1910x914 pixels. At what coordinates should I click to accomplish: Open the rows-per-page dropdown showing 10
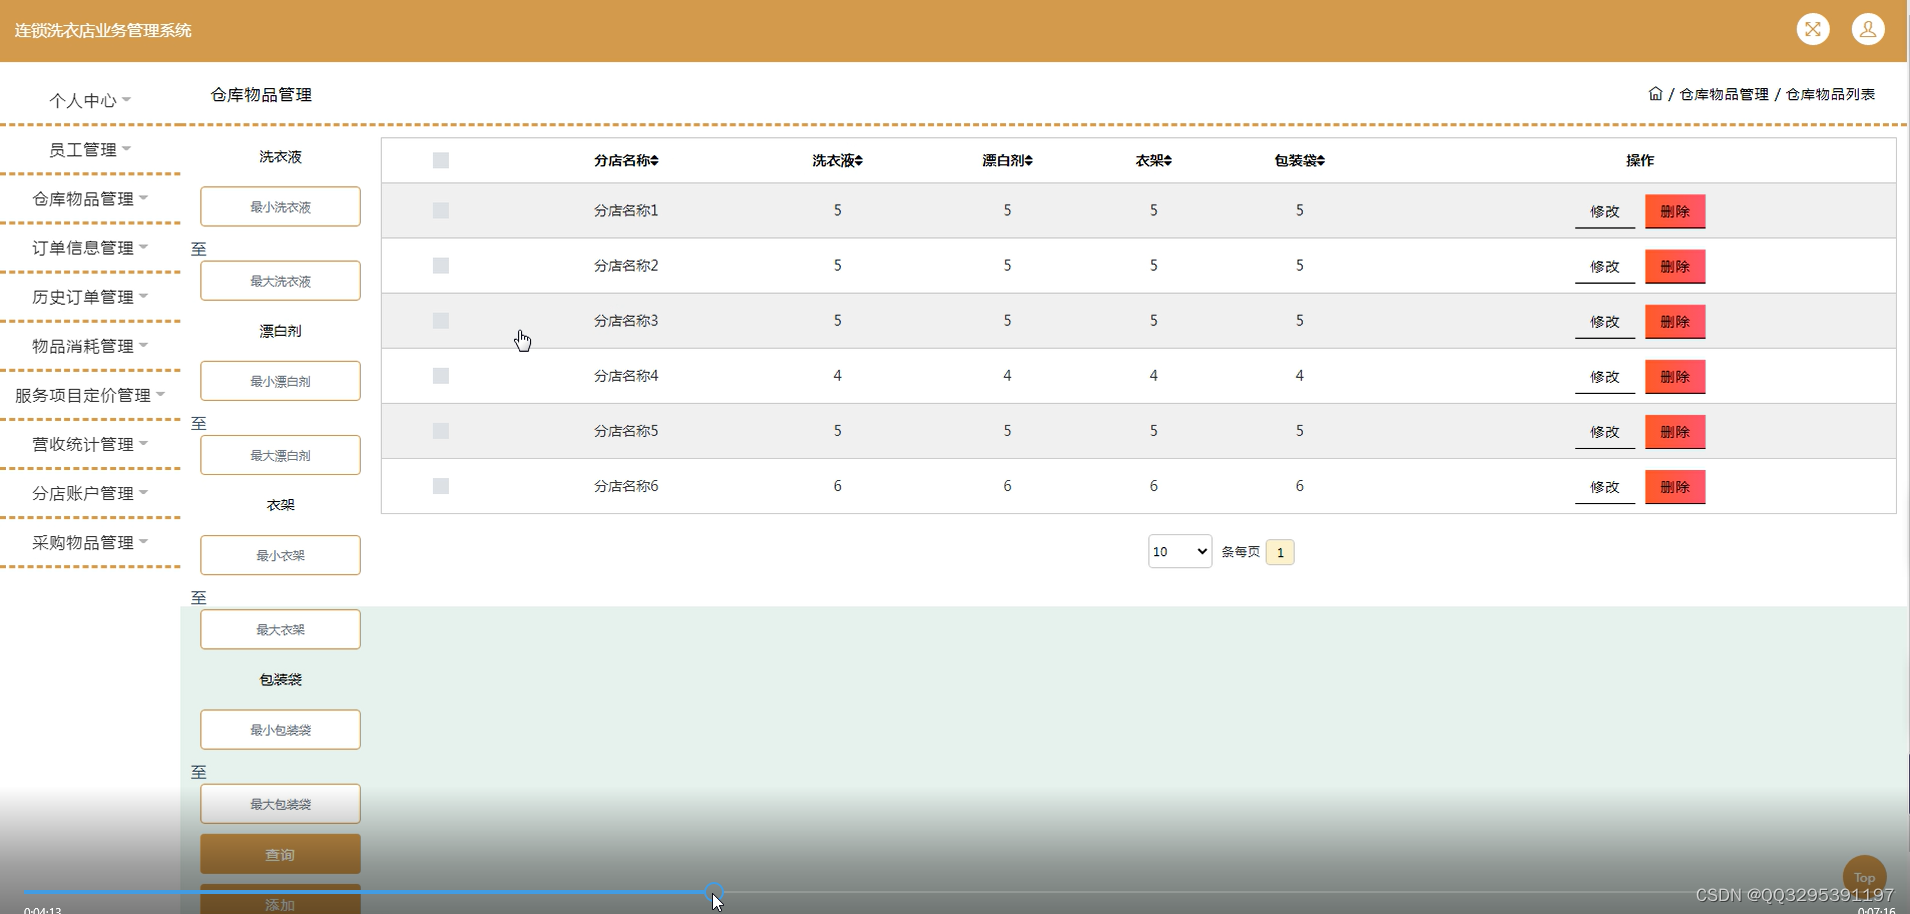click(x=1180, y=551)
